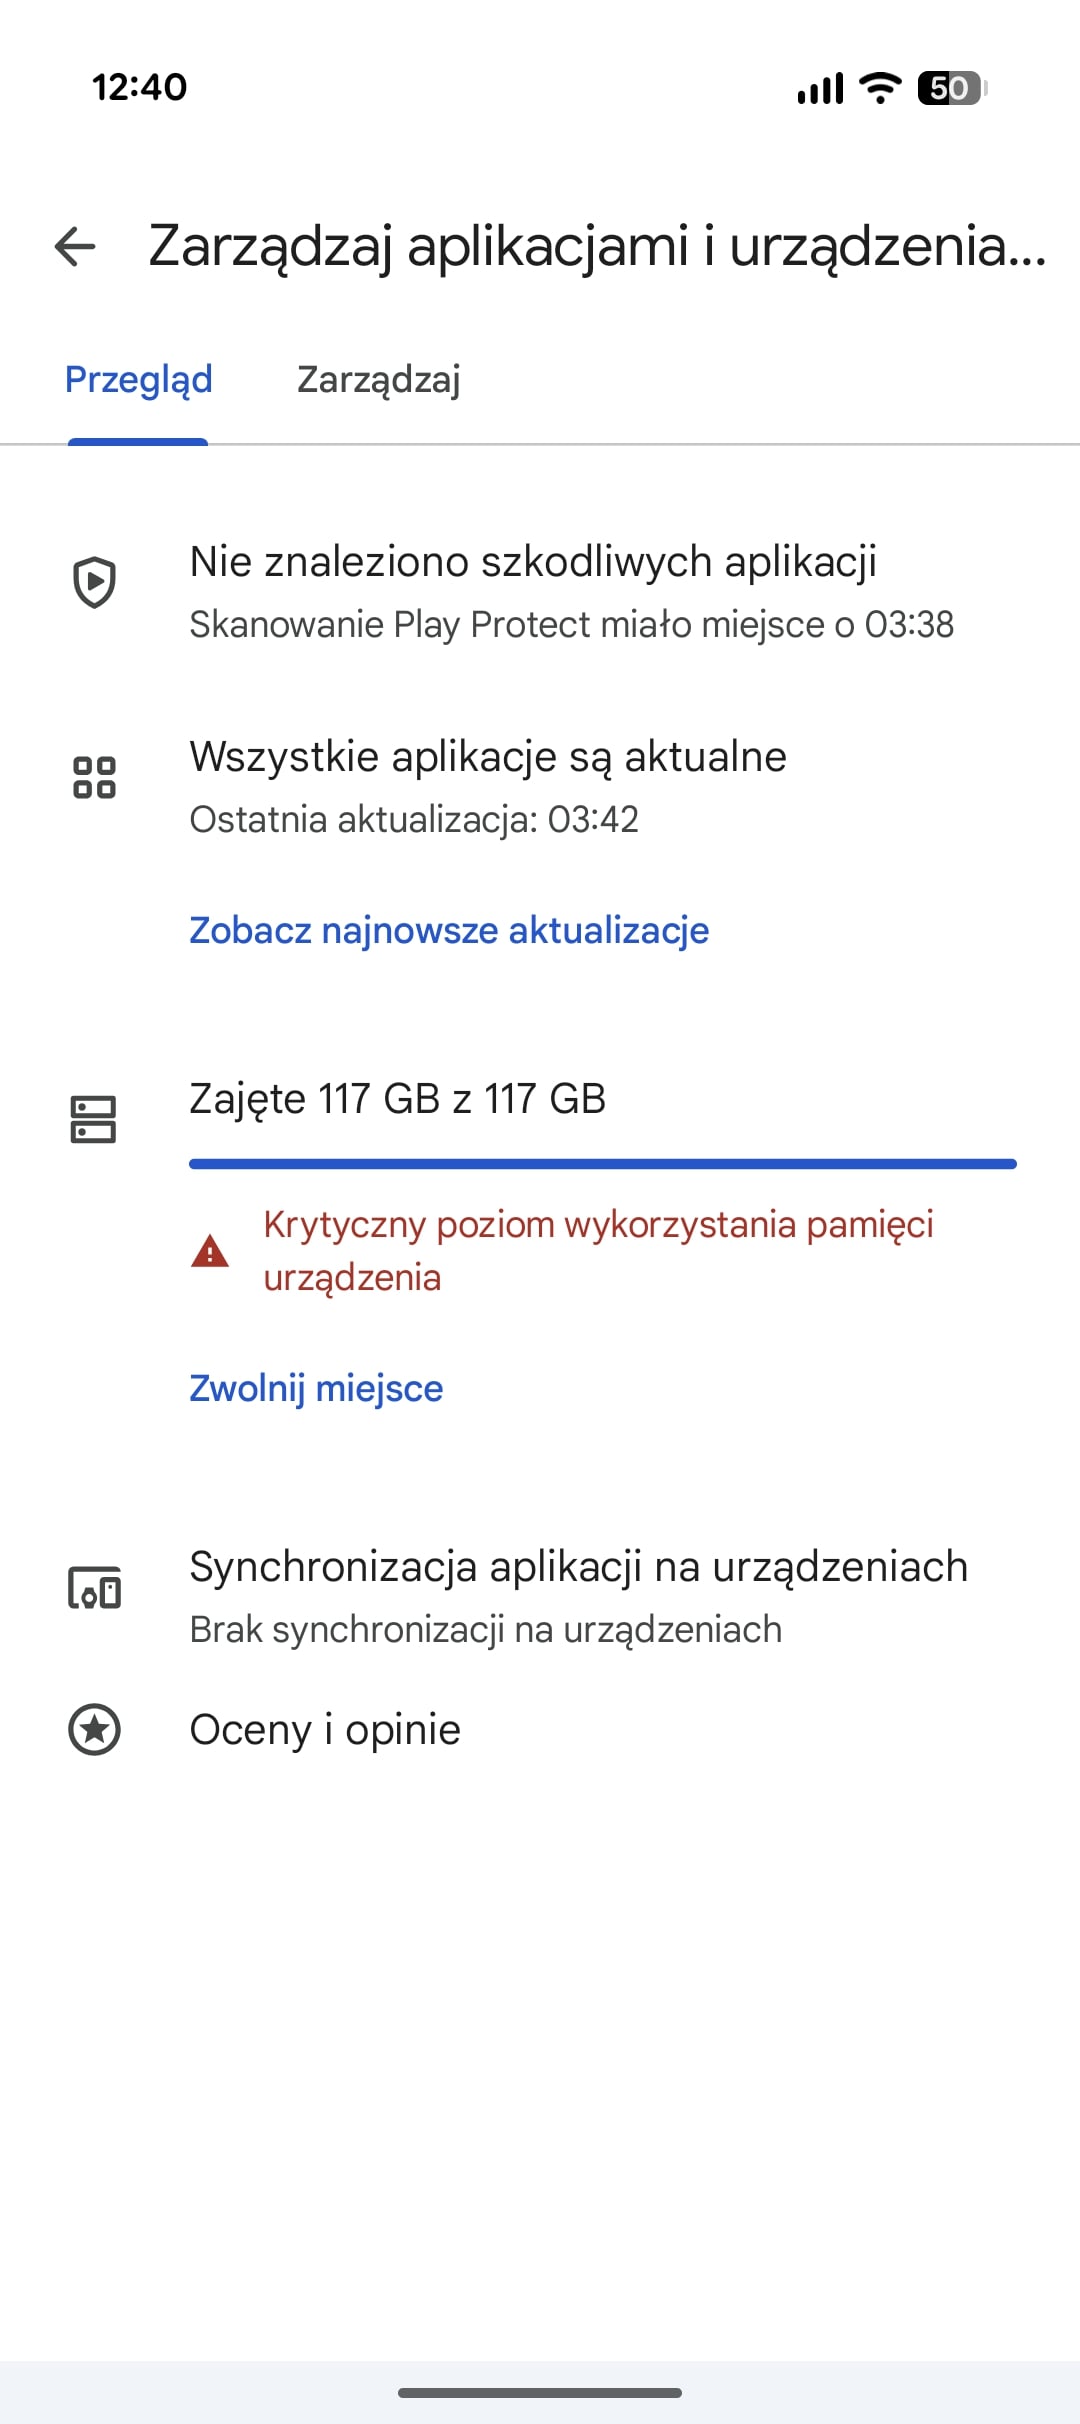
Task: Tap the storage device icon
Action: pyautogui.click(x=94, y=1119)
